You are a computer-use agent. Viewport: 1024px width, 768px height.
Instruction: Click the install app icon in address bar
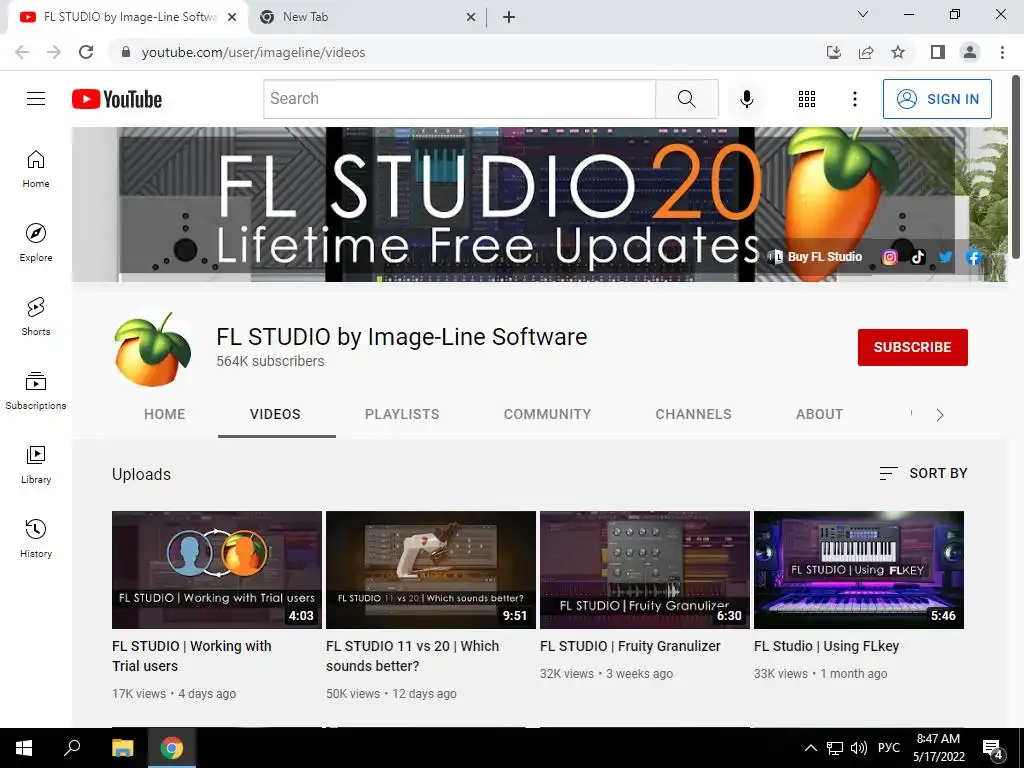[x=834, y=52]
